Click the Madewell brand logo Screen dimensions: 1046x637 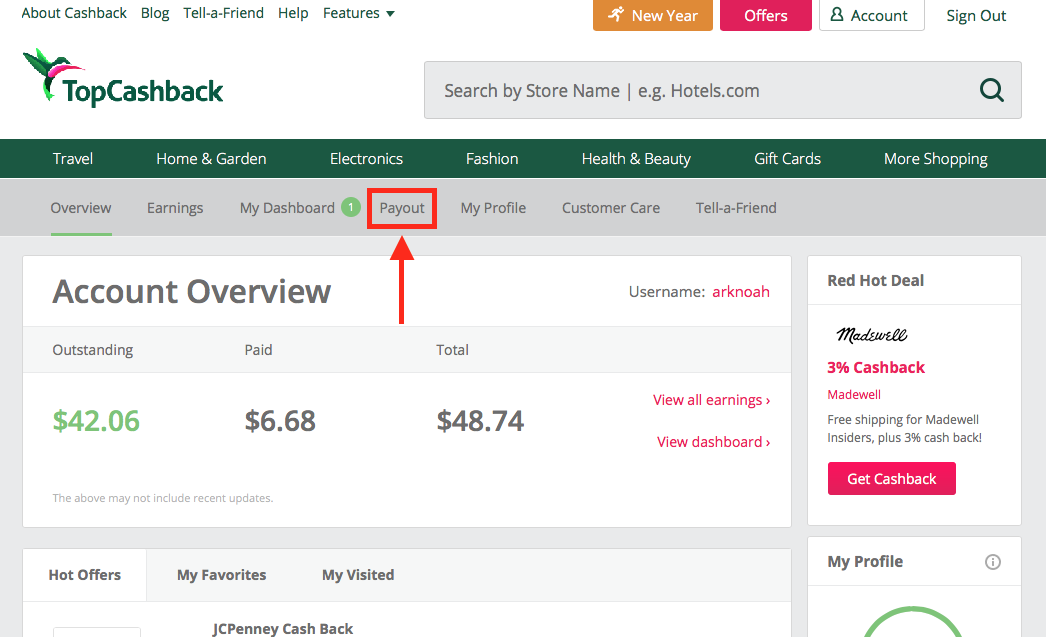coord(871,335)
